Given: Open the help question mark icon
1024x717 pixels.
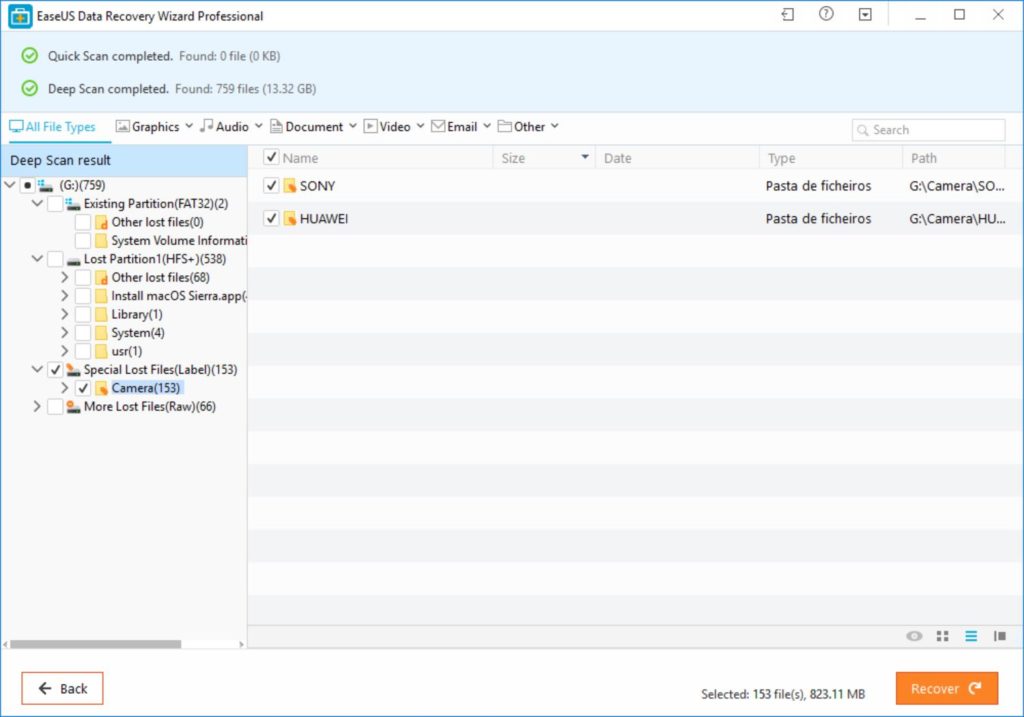Looking at the screenshot, I should [x=826, y=14].
